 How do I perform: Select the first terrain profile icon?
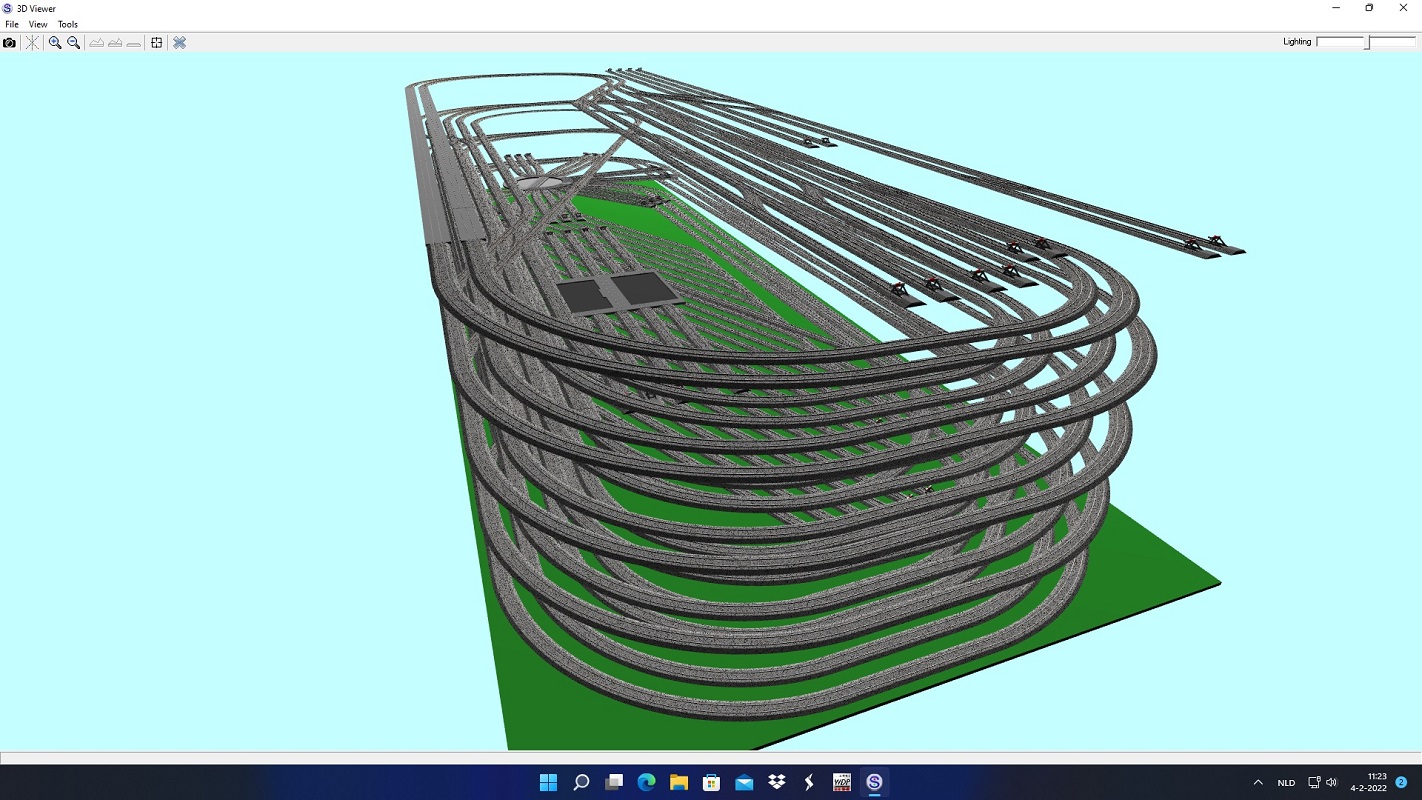97,43
